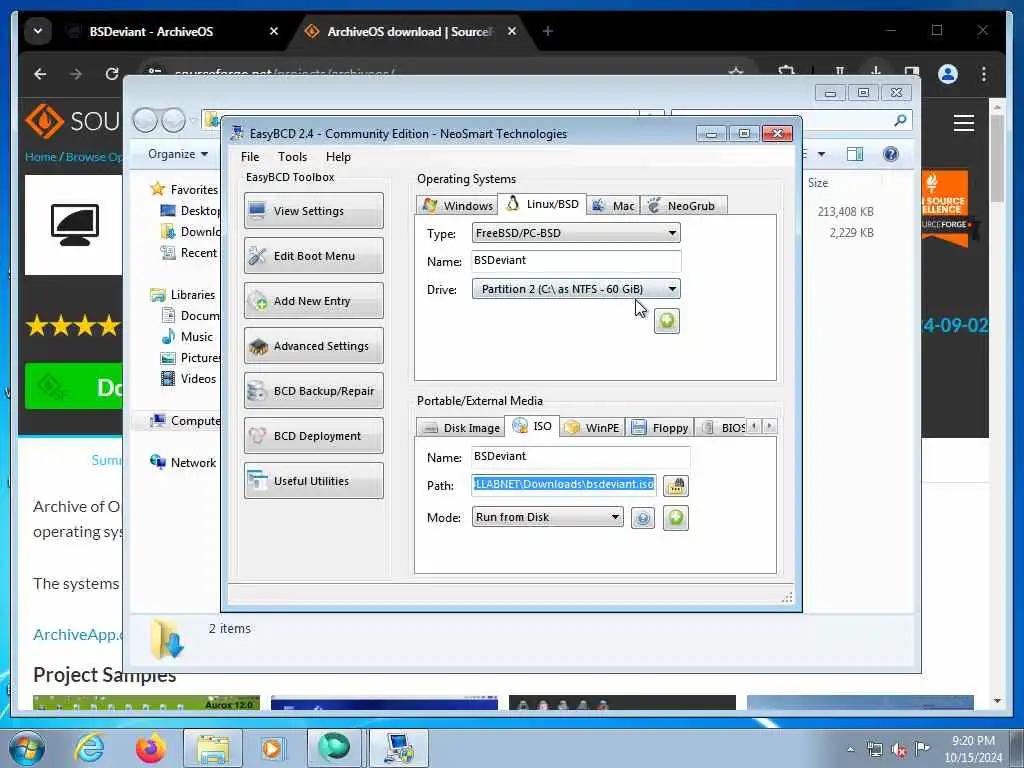Image resolution: width=1024 pixels, height=768 pixels.
Task: Click the blue help icon beside Mode
Action: pyautogui.click(x=643, y=519)
